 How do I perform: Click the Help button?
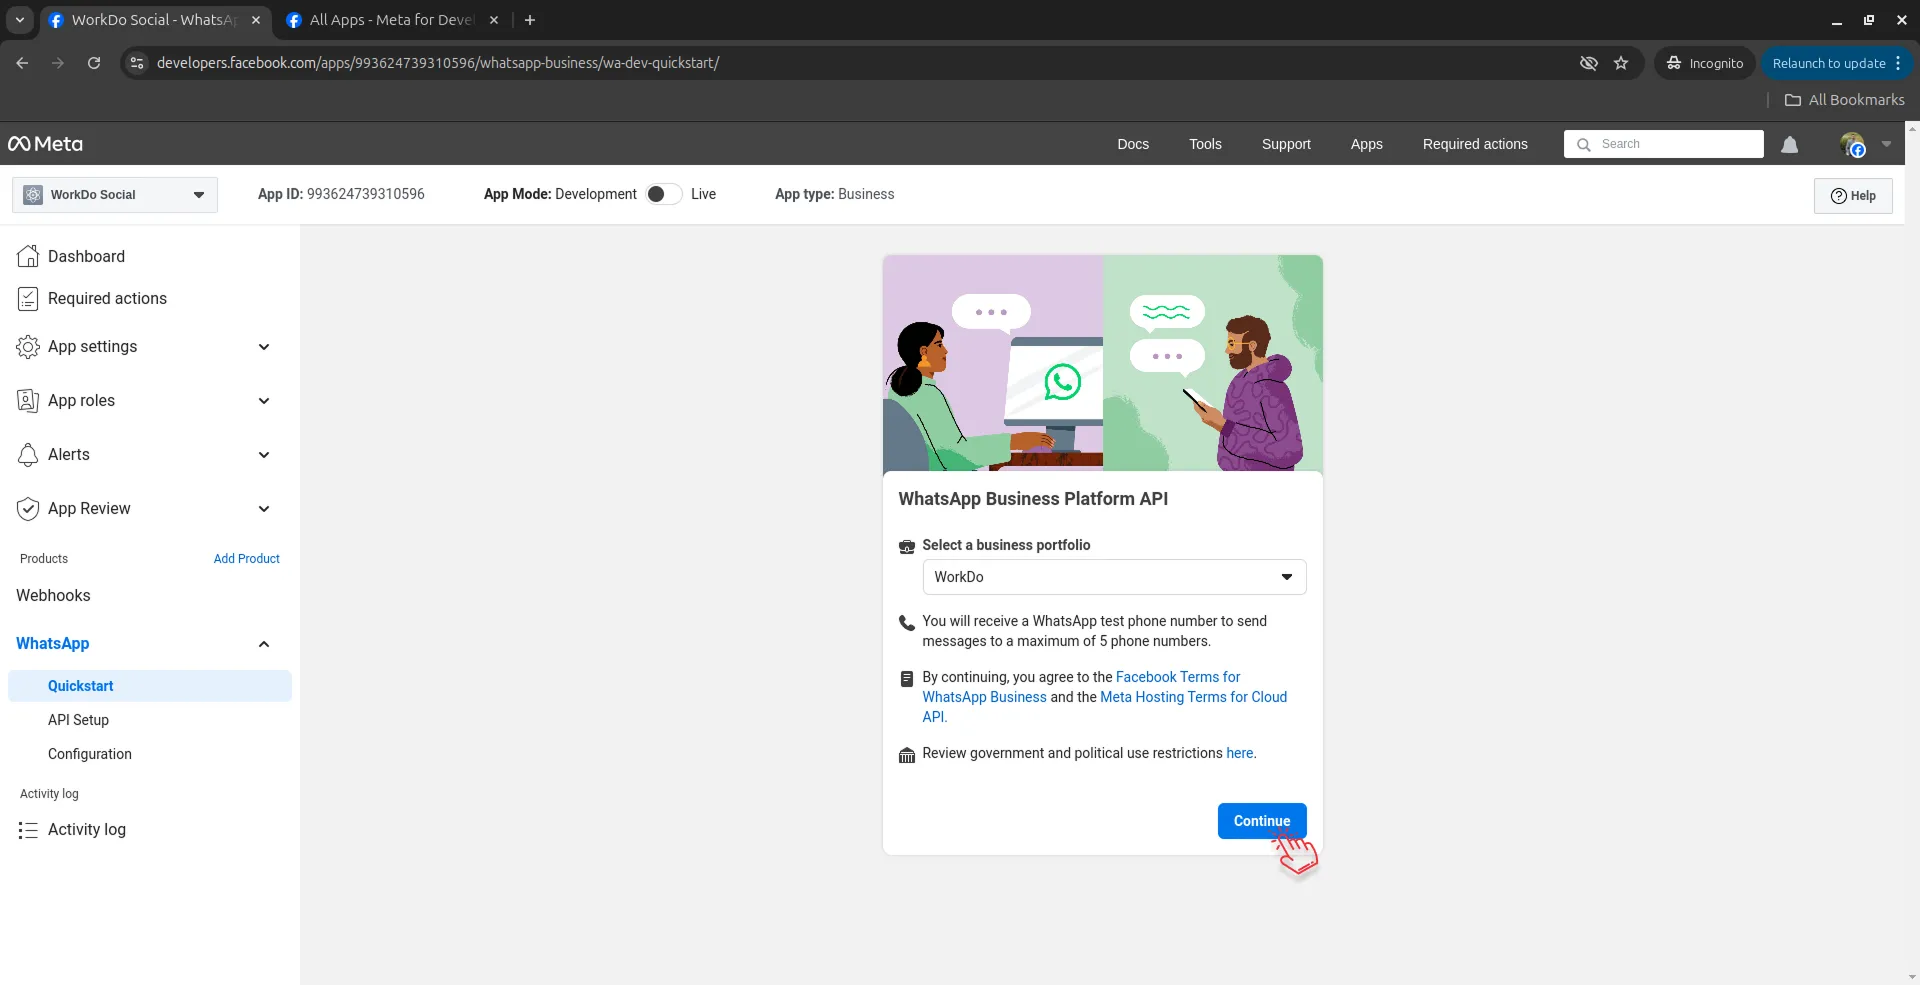click(1853, 196)
